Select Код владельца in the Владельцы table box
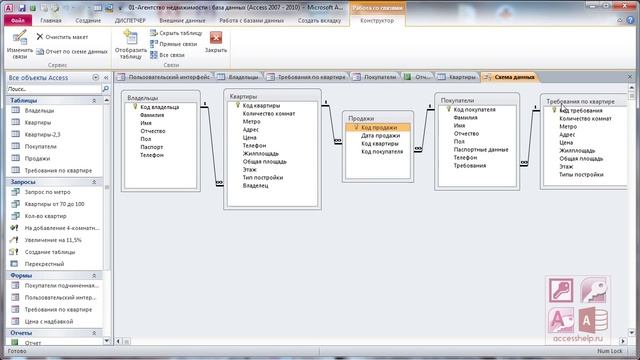 tap(160, 107)
